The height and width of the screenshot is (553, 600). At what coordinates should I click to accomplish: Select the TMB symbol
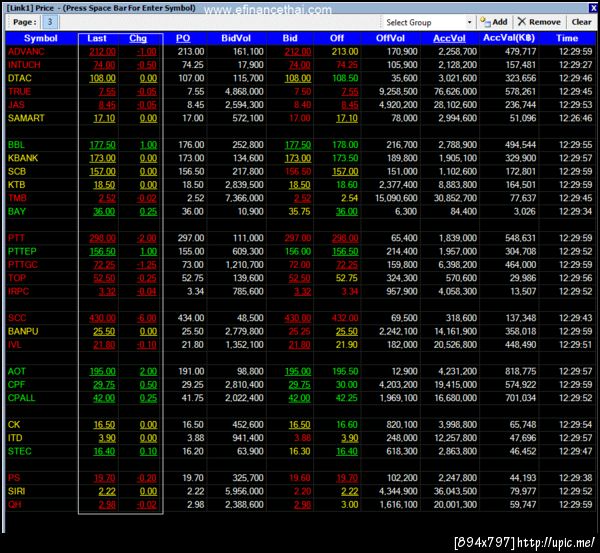click(x=17, y=198)
